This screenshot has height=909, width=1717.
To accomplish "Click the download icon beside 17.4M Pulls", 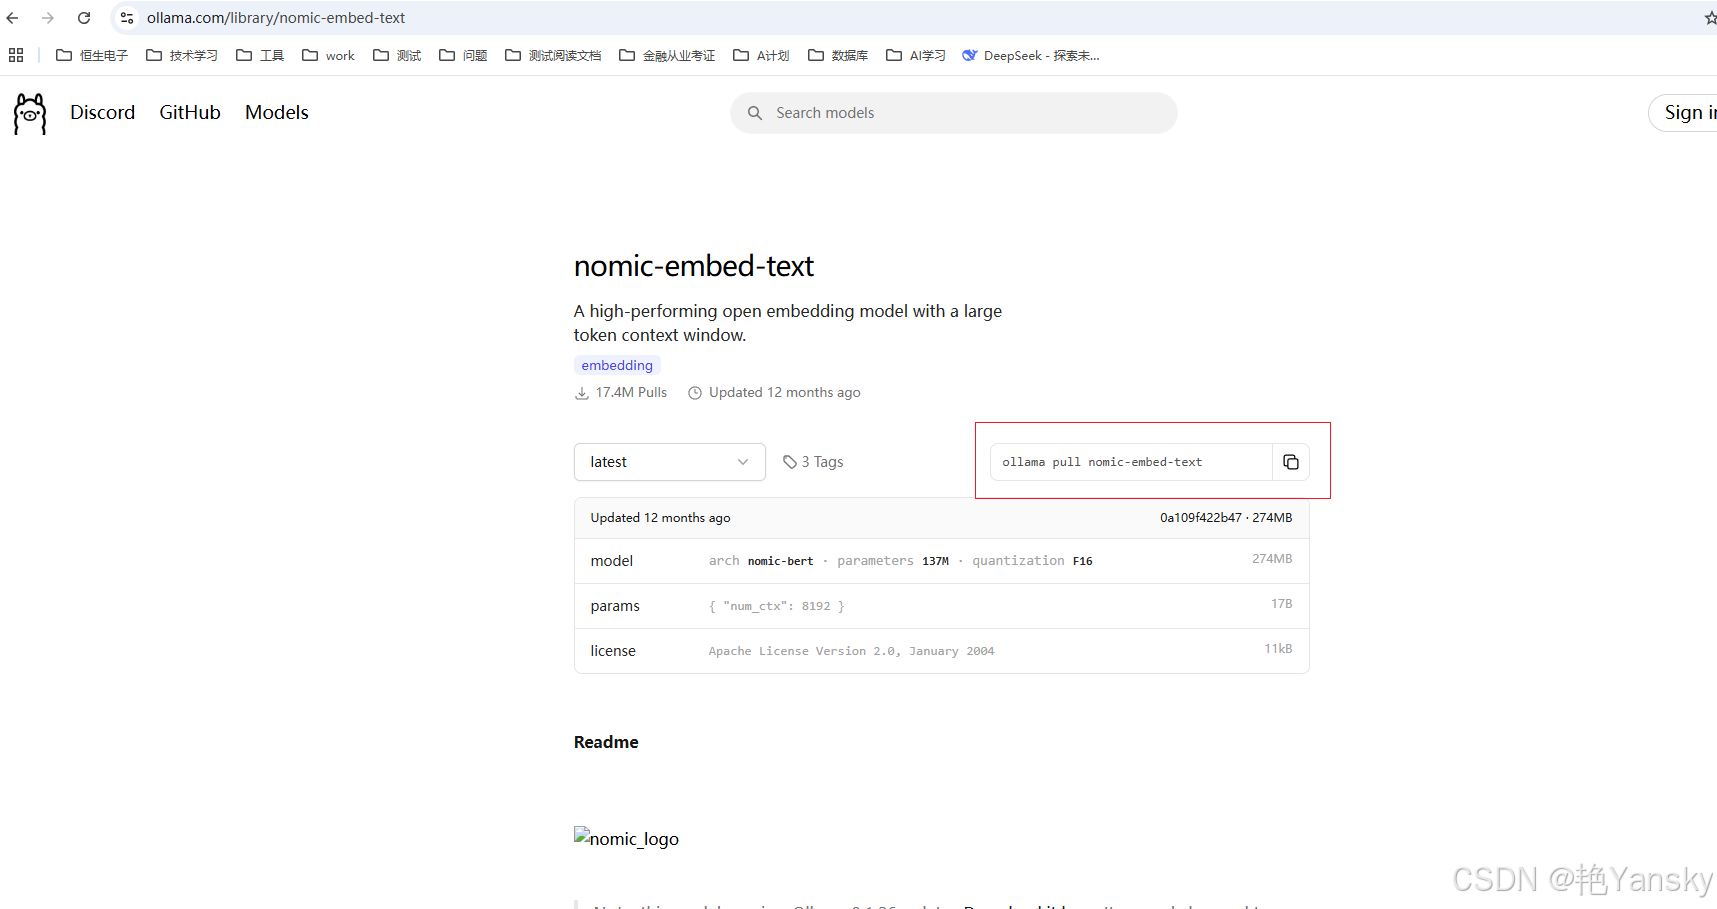I will [x=582, y=393].
